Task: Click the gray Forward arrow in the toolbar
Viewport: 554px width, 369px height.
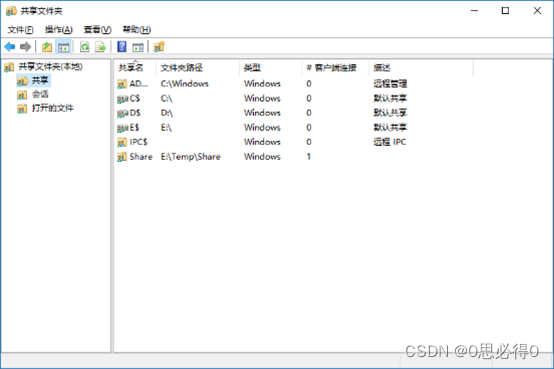Action: [x=25, y=47]
